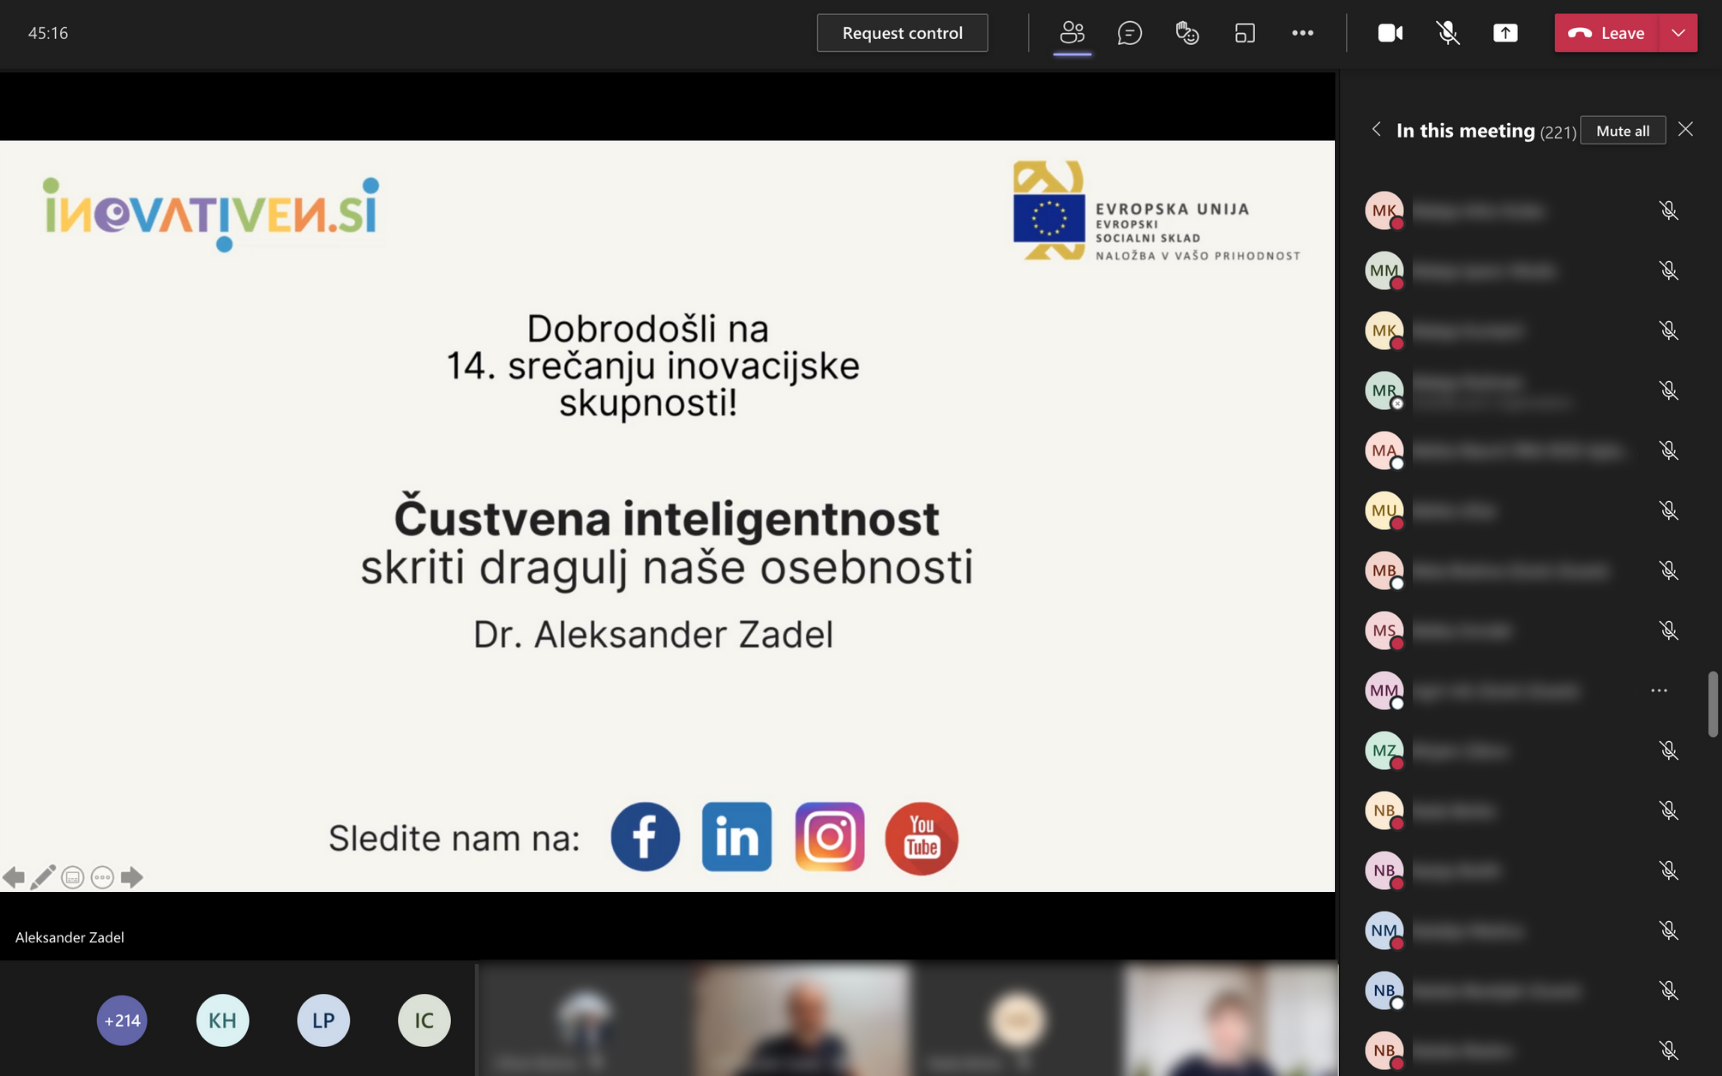
Task: Go to next slide arrow
Action: pyautogui.click(x=132, y=877)
